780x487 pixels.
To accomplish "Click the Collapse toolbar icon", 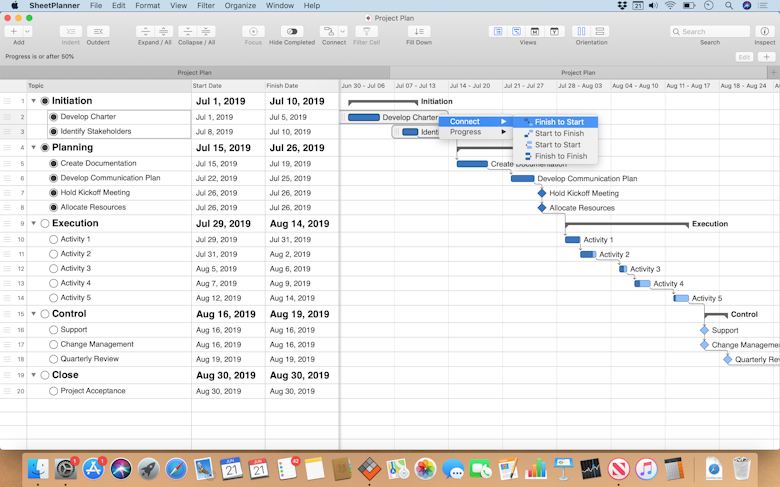I will pos(188,31).
